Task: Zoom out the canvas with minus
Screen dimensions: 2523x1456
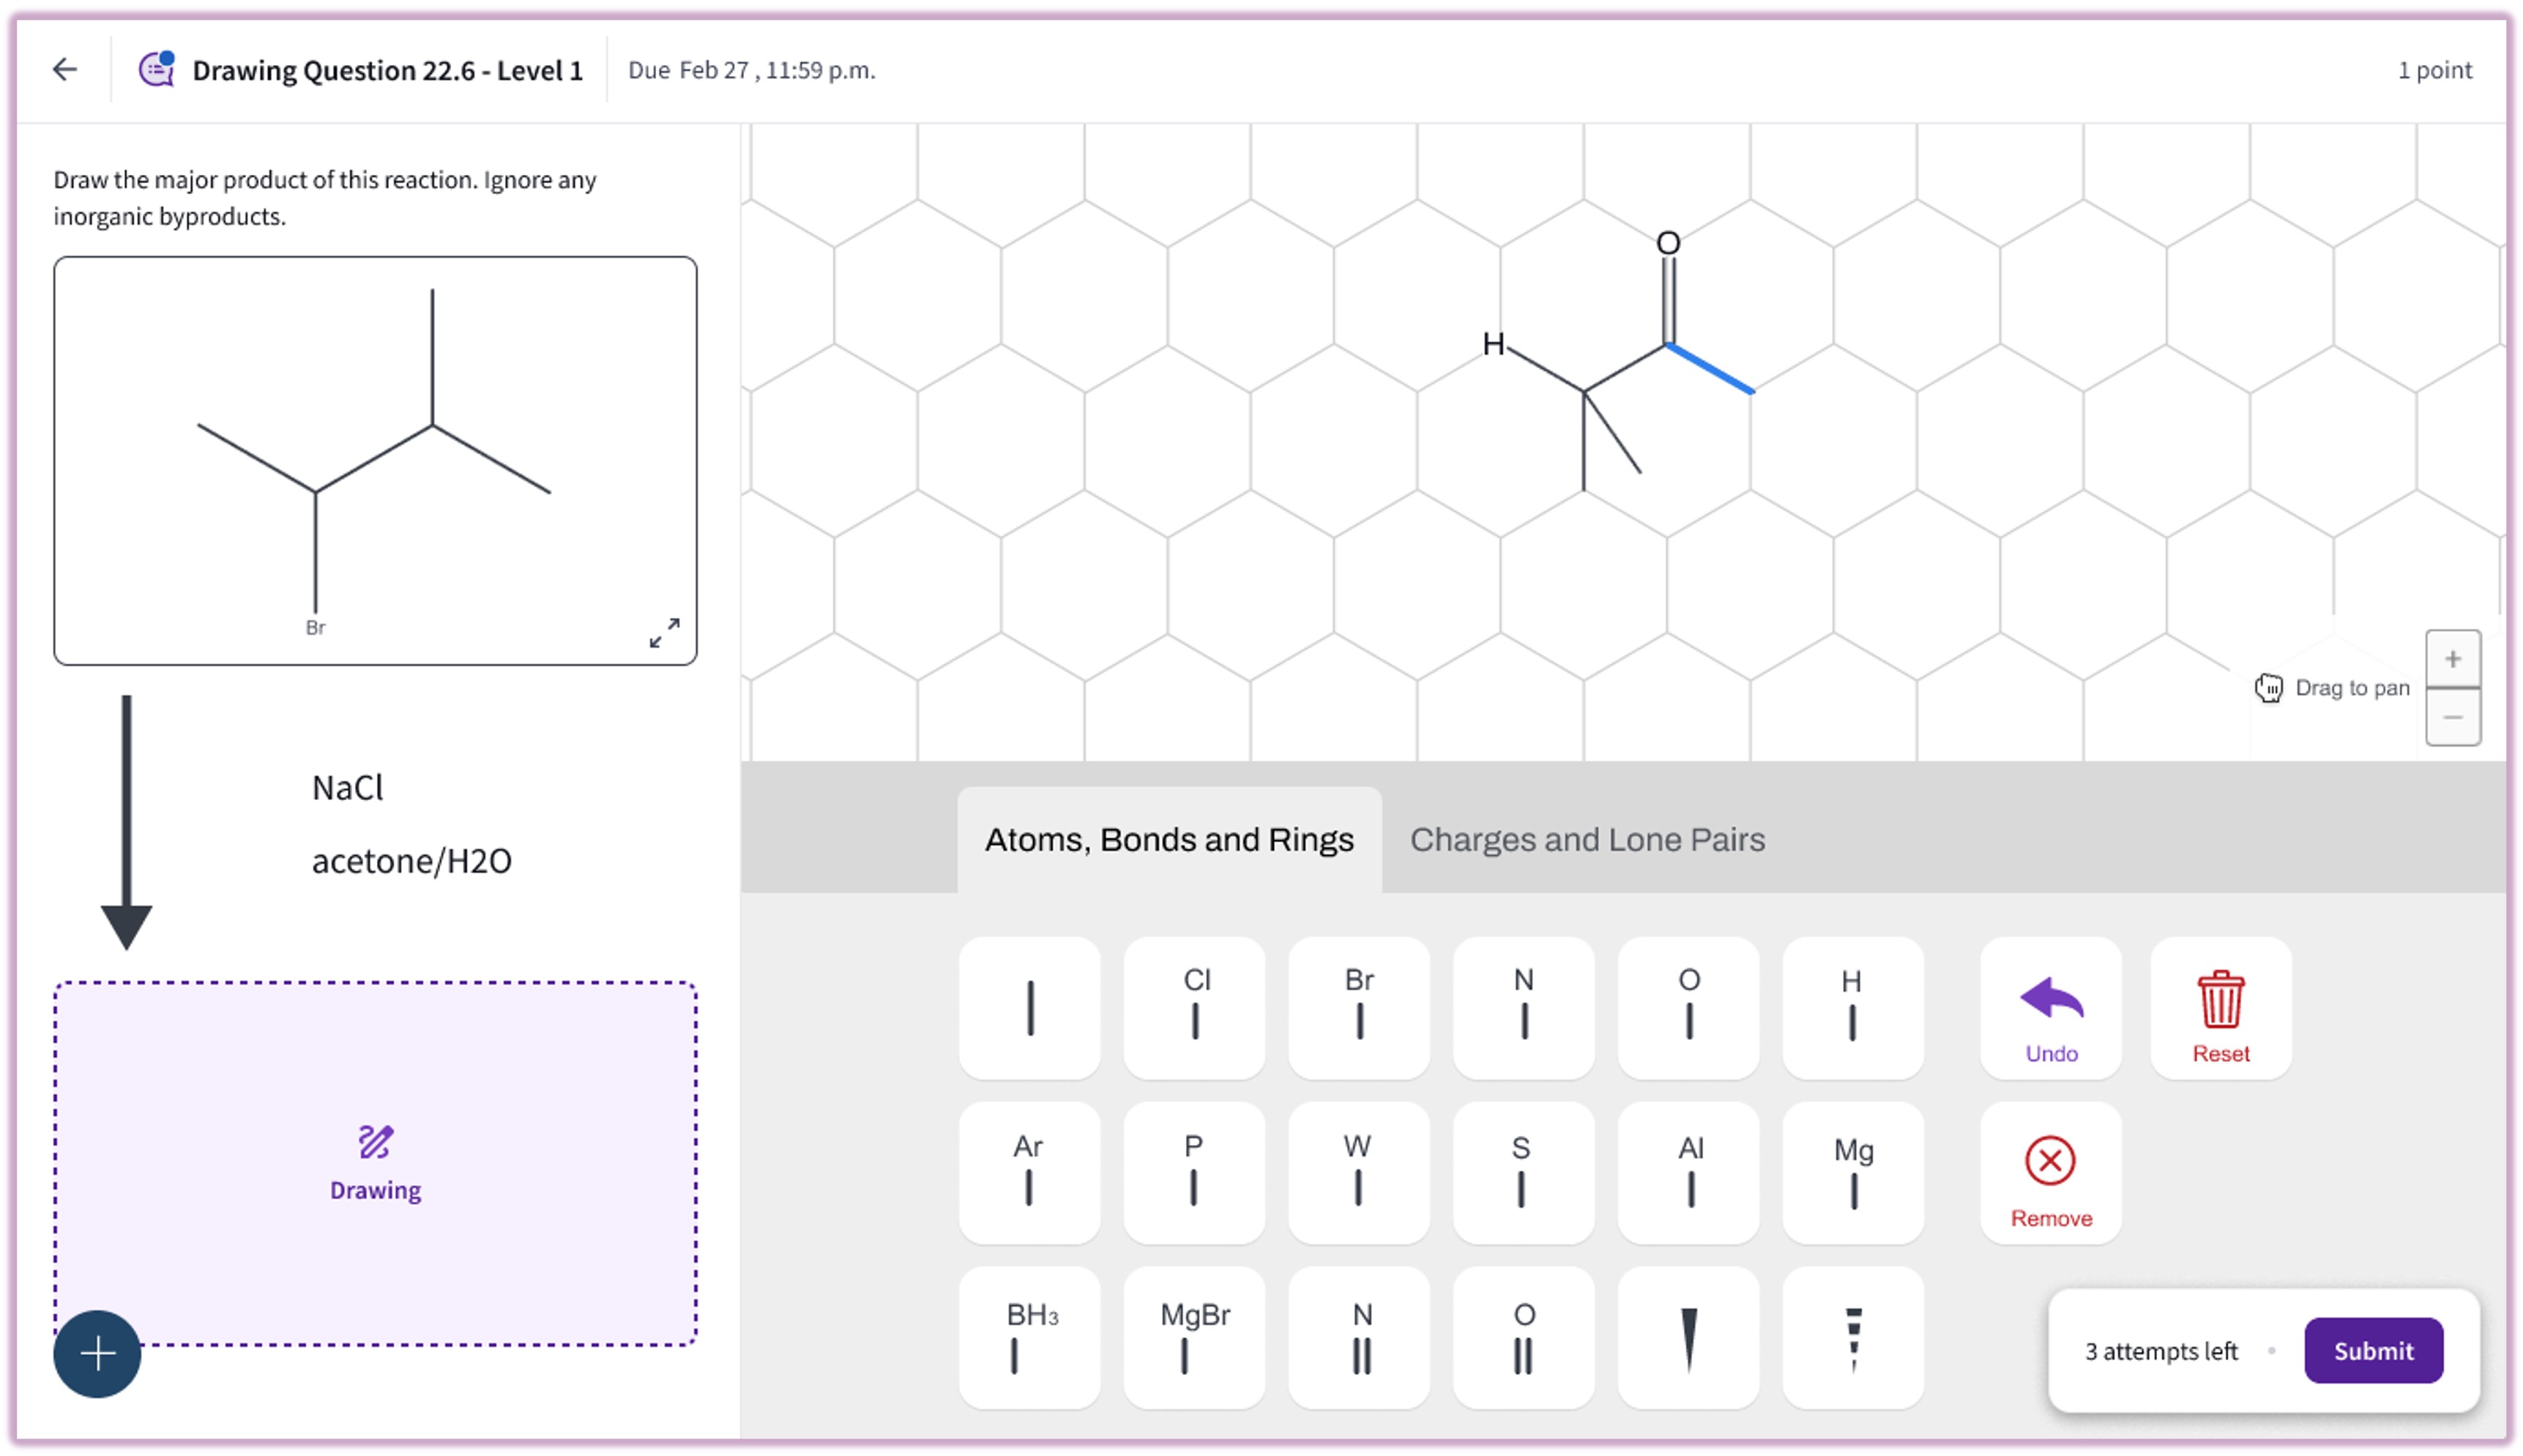Action: [x=2451, y=717]
